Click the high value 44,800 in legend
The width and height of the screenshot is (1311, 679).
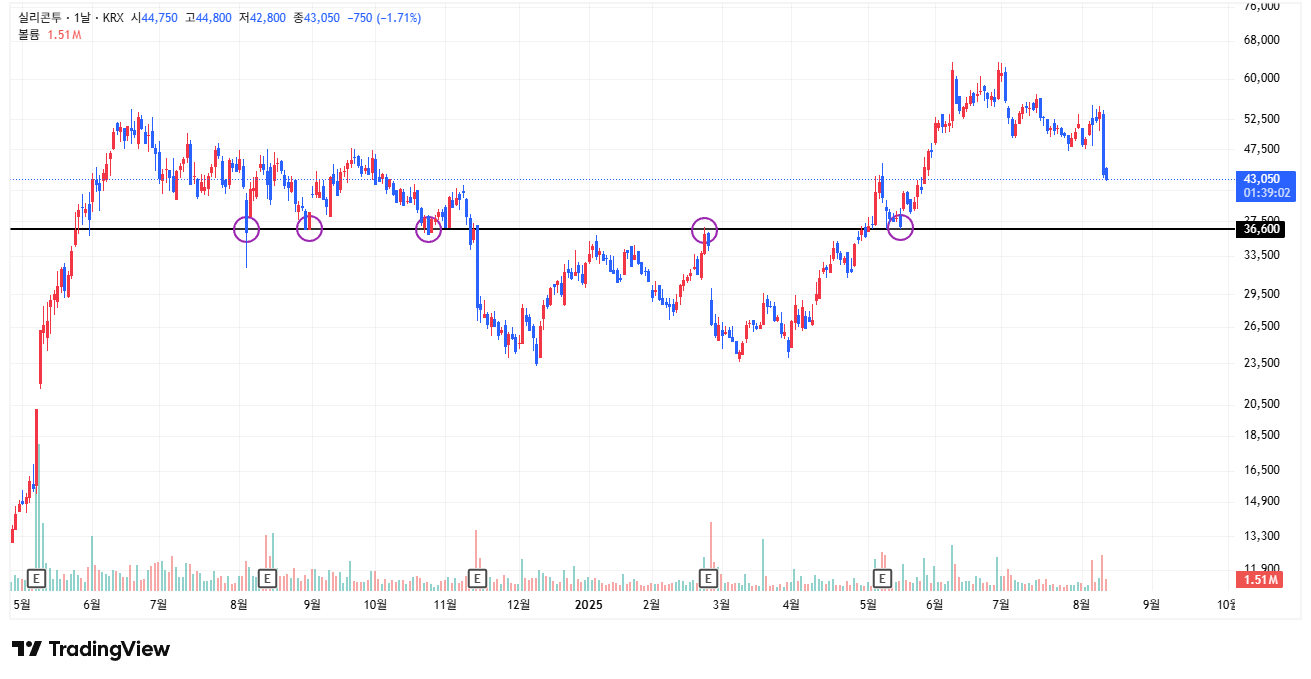(x=214, y=18)
